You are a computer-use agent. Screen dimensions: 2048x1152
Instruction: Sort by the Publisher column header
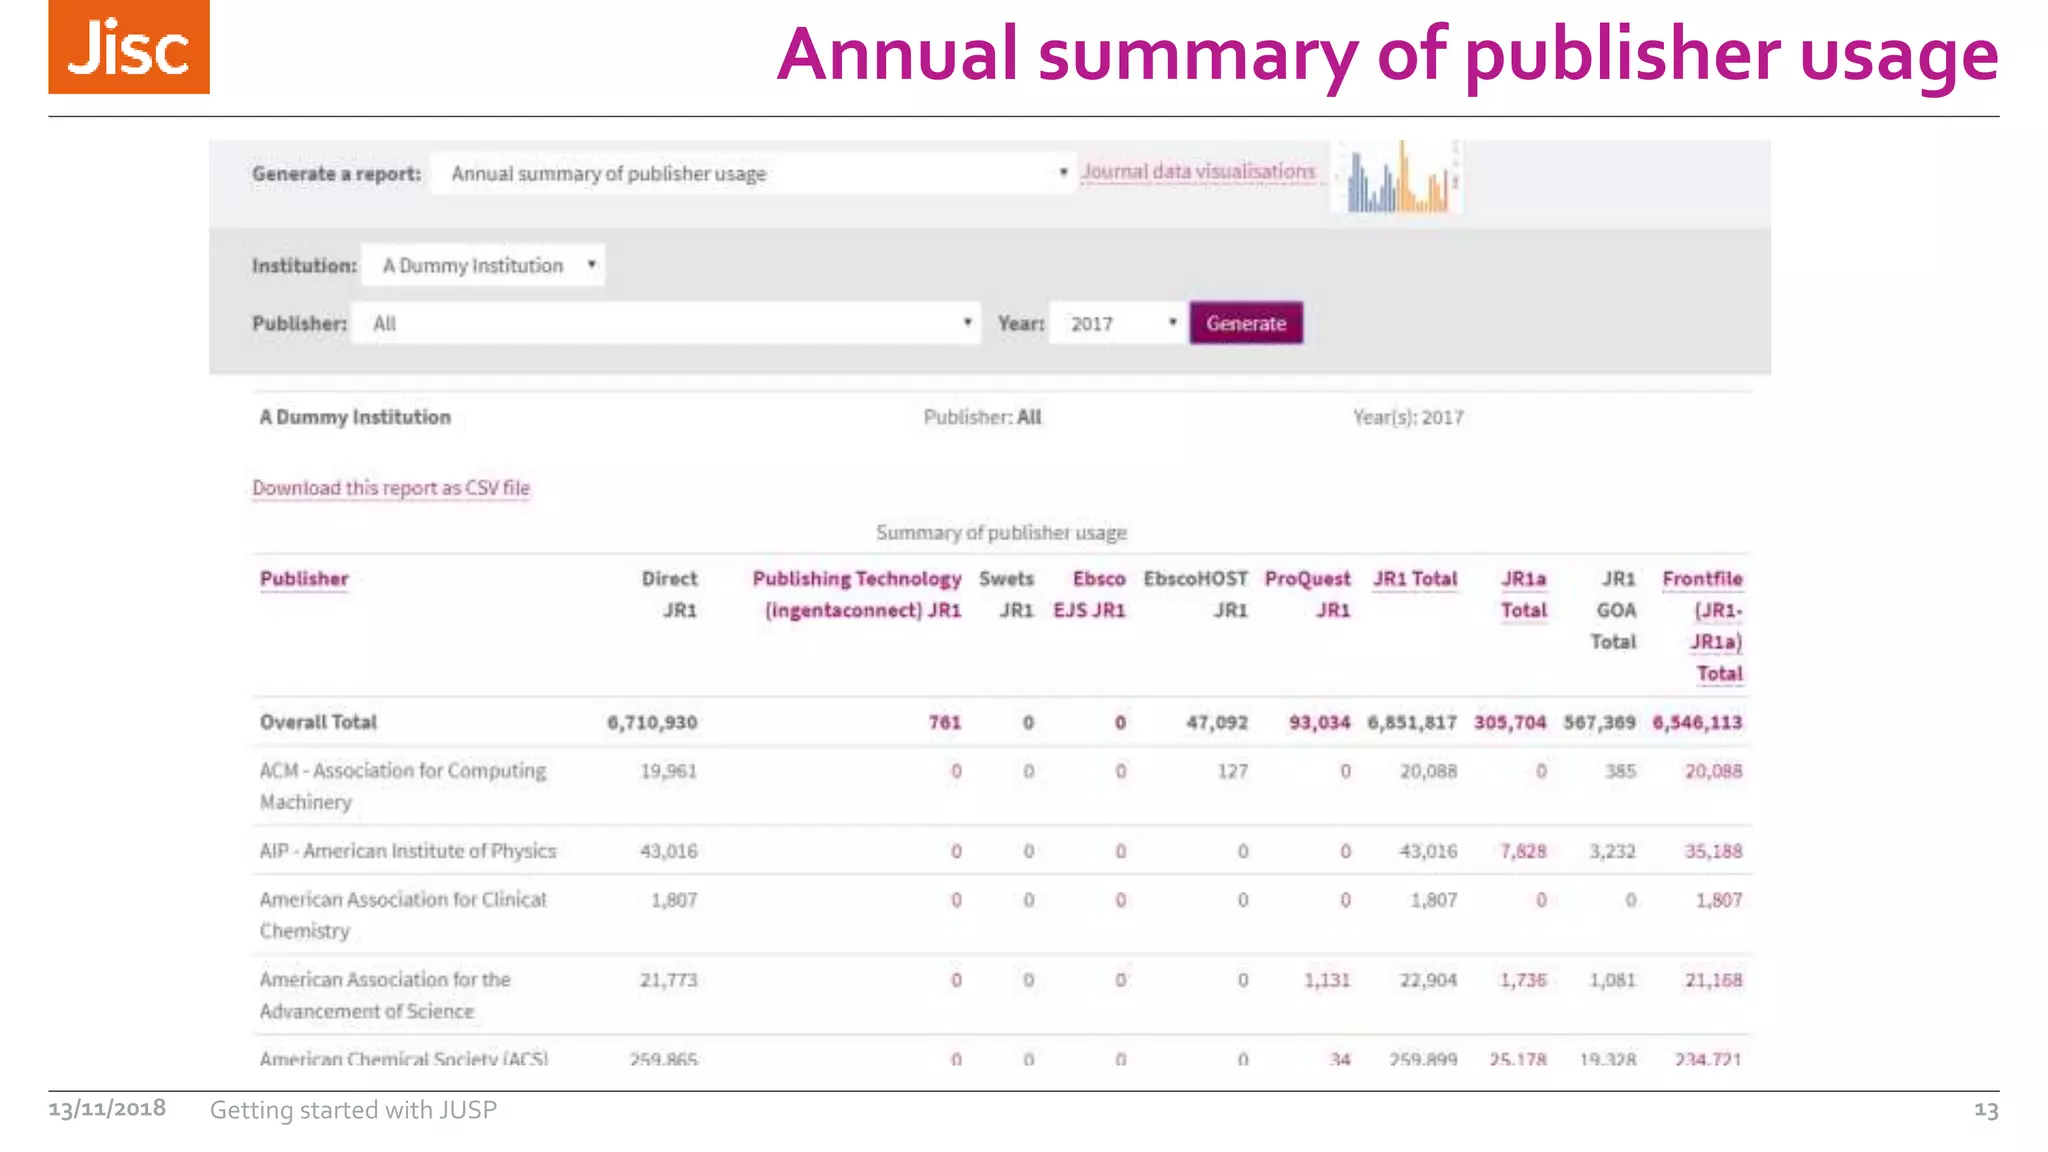304,579
